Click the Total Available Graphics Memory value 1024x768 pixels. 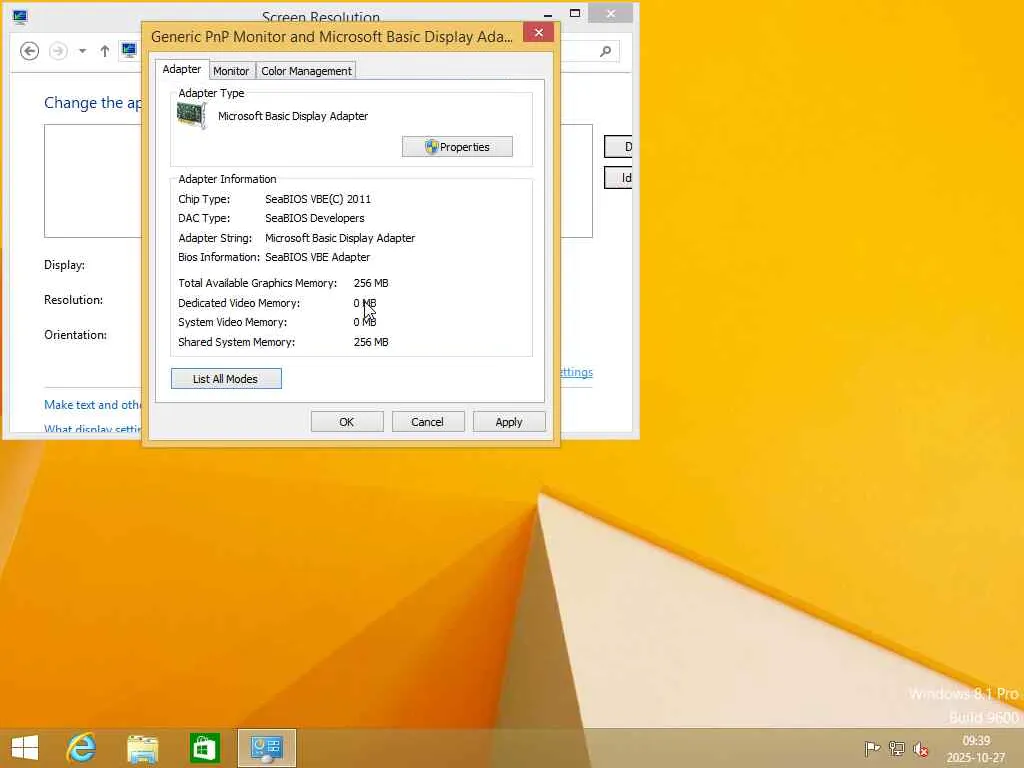pyautogui.click(x=371, y=283)
